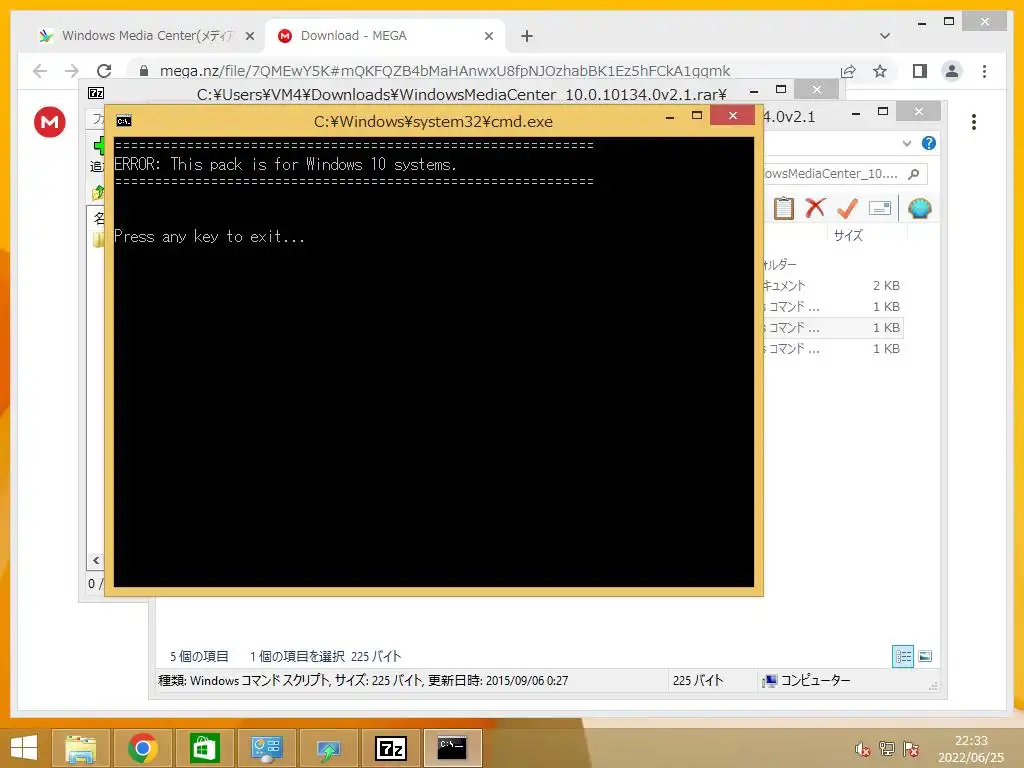Screen dimensions: 1024x768
Task: Switch to cmd taskbar icon
Action: 452,748
